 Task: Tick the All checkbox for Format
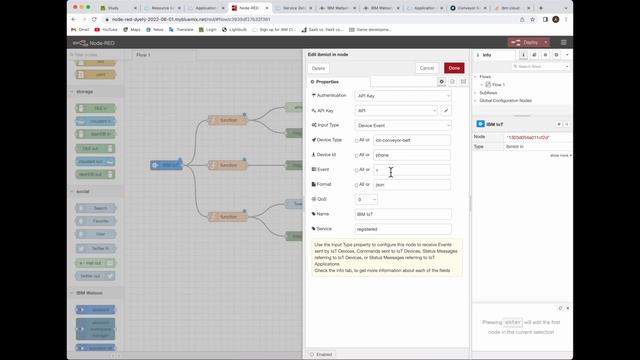tap(356, 185)
